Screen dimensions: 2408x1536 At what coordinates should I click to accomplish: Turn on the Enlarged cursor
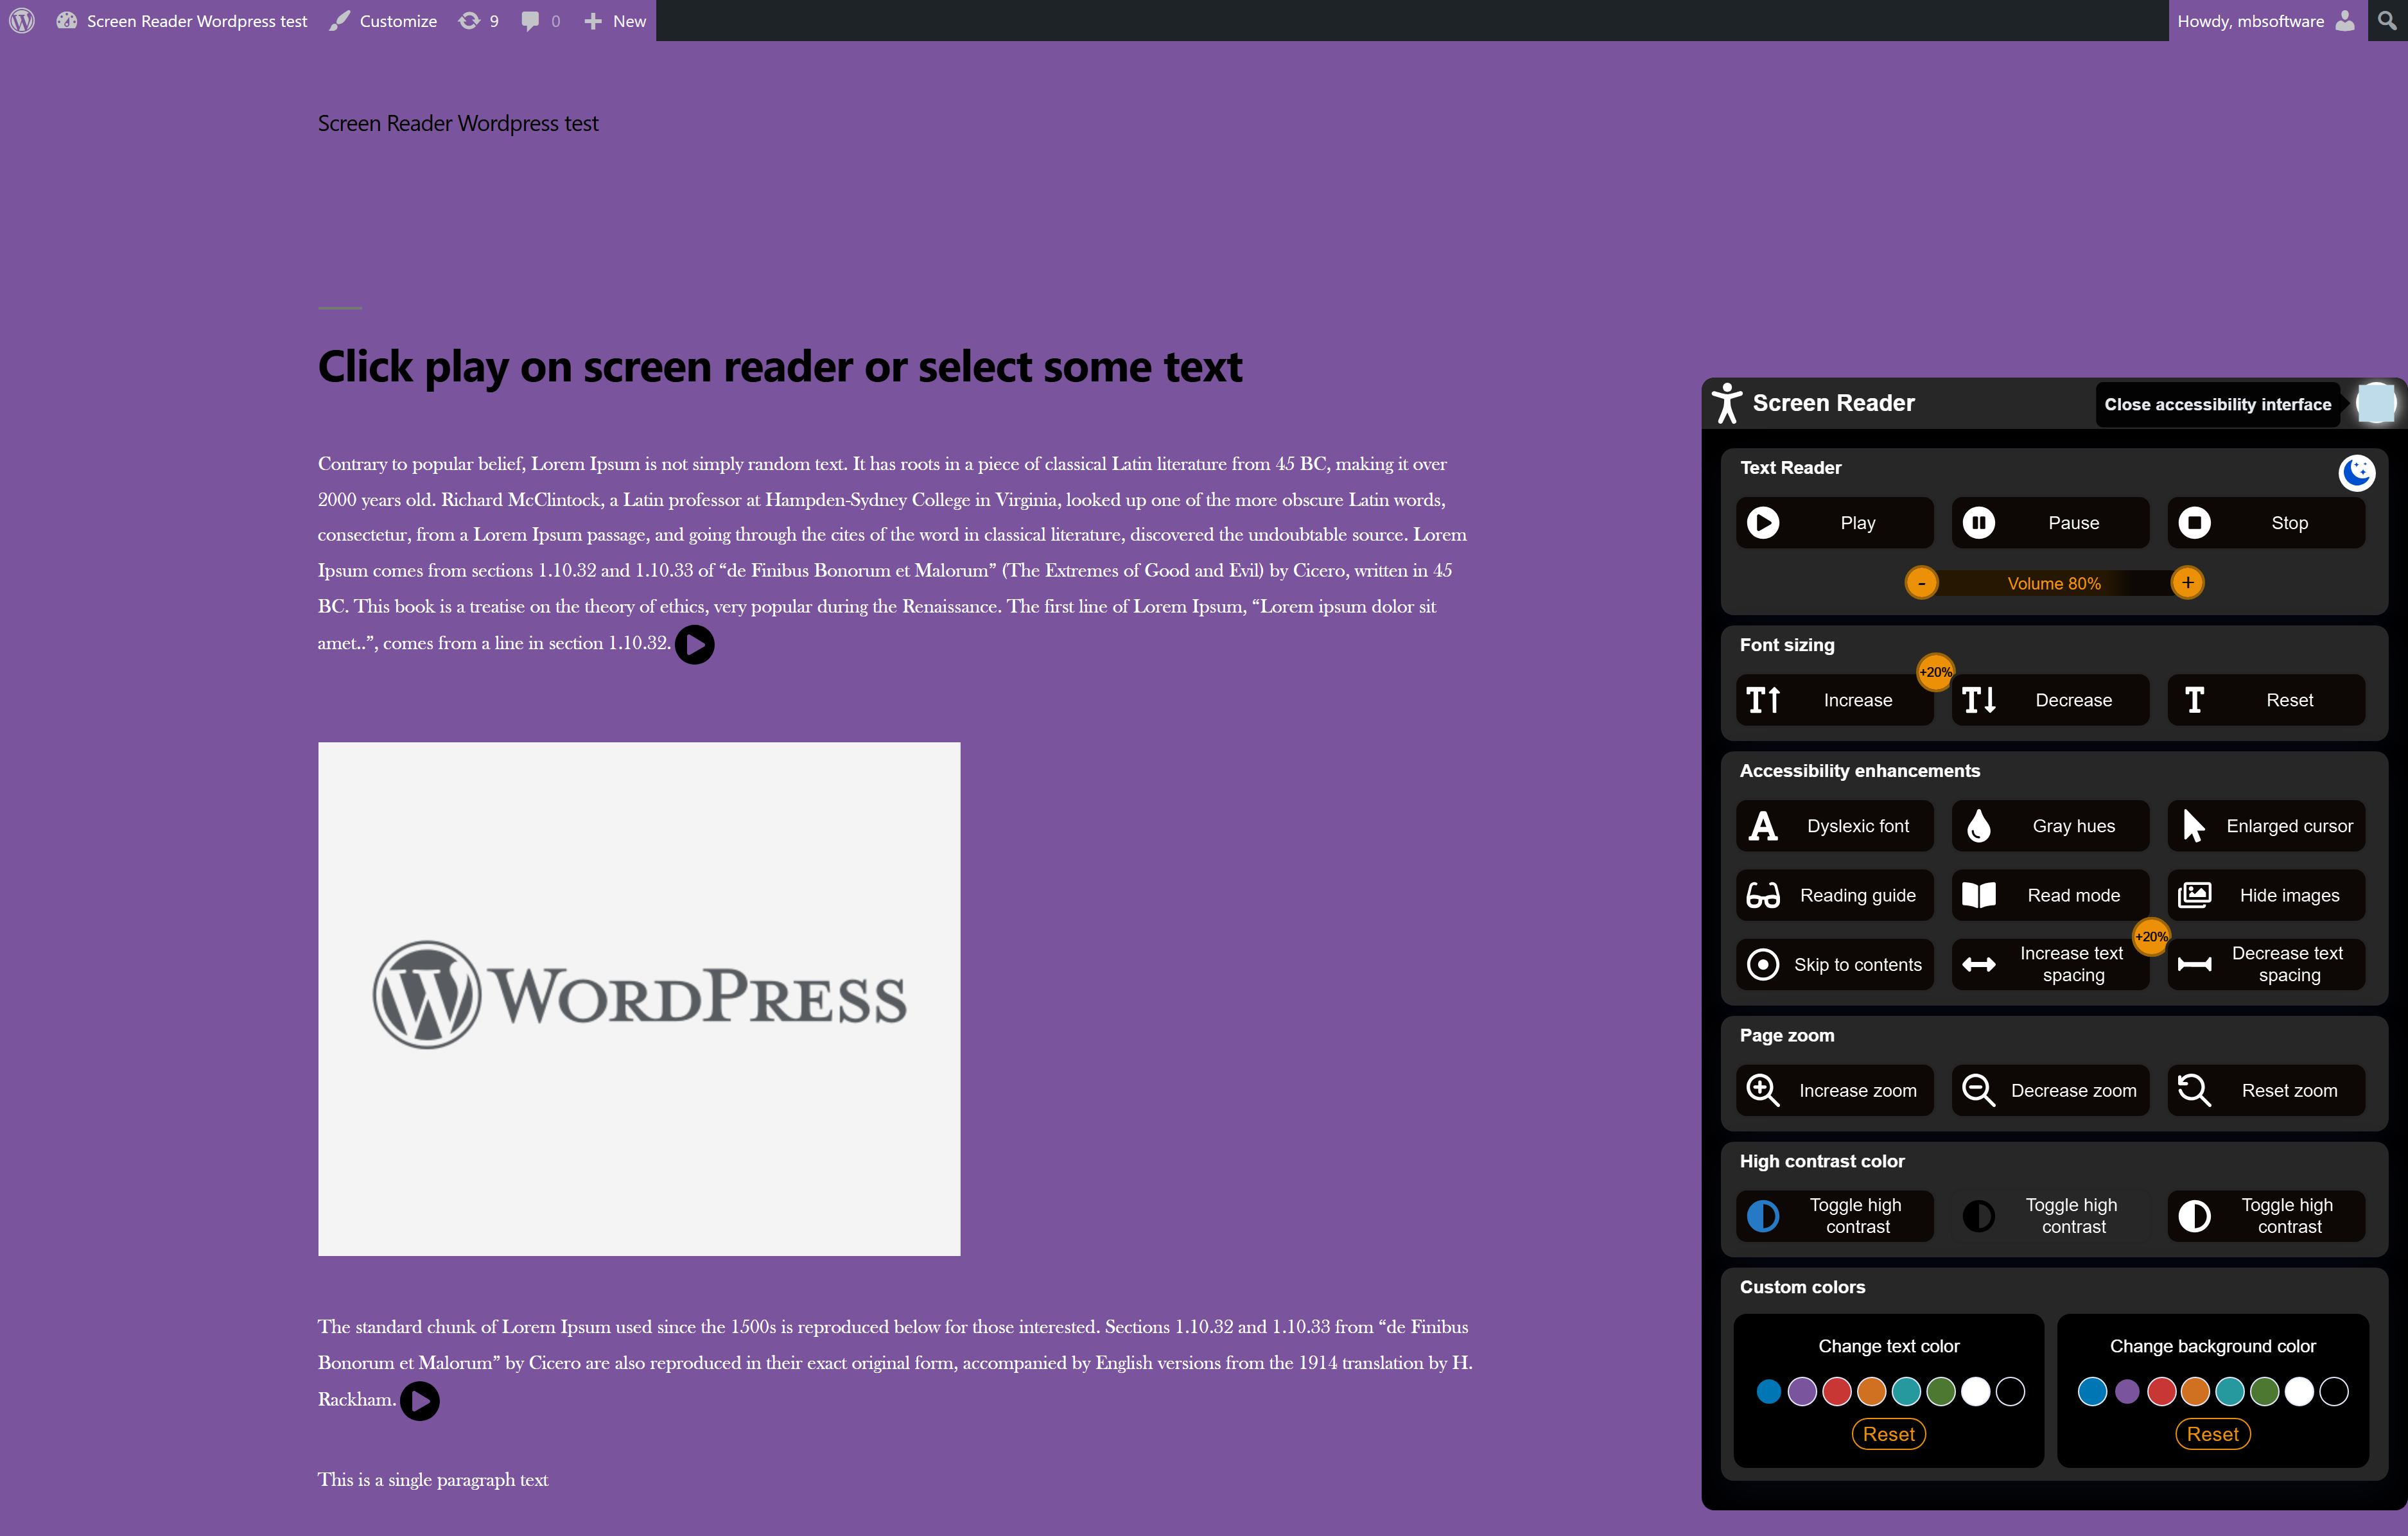[2265, 826]
